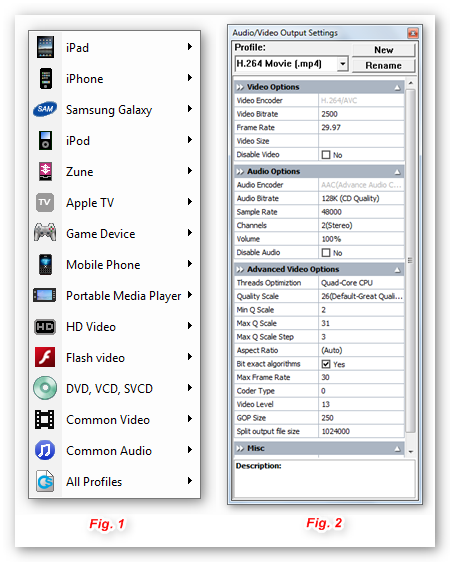The width and height of the screenshot is (450, 562).
Task: Click the iPhone device icon
Action: pyautogui.click(x=46, y=78)
